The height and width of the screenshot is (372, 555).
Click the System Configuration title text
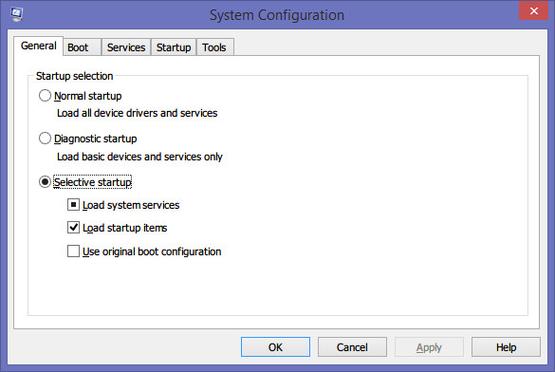[x=277, y=15]
